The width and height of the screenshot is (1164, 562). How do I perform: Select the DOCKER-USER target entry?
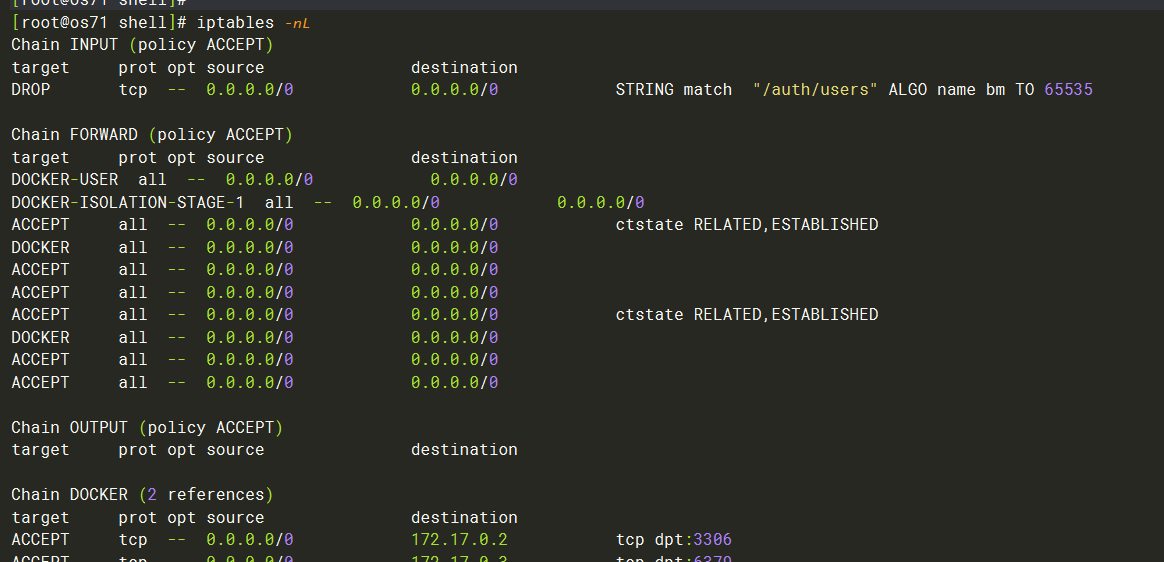(x=64, y=180)
